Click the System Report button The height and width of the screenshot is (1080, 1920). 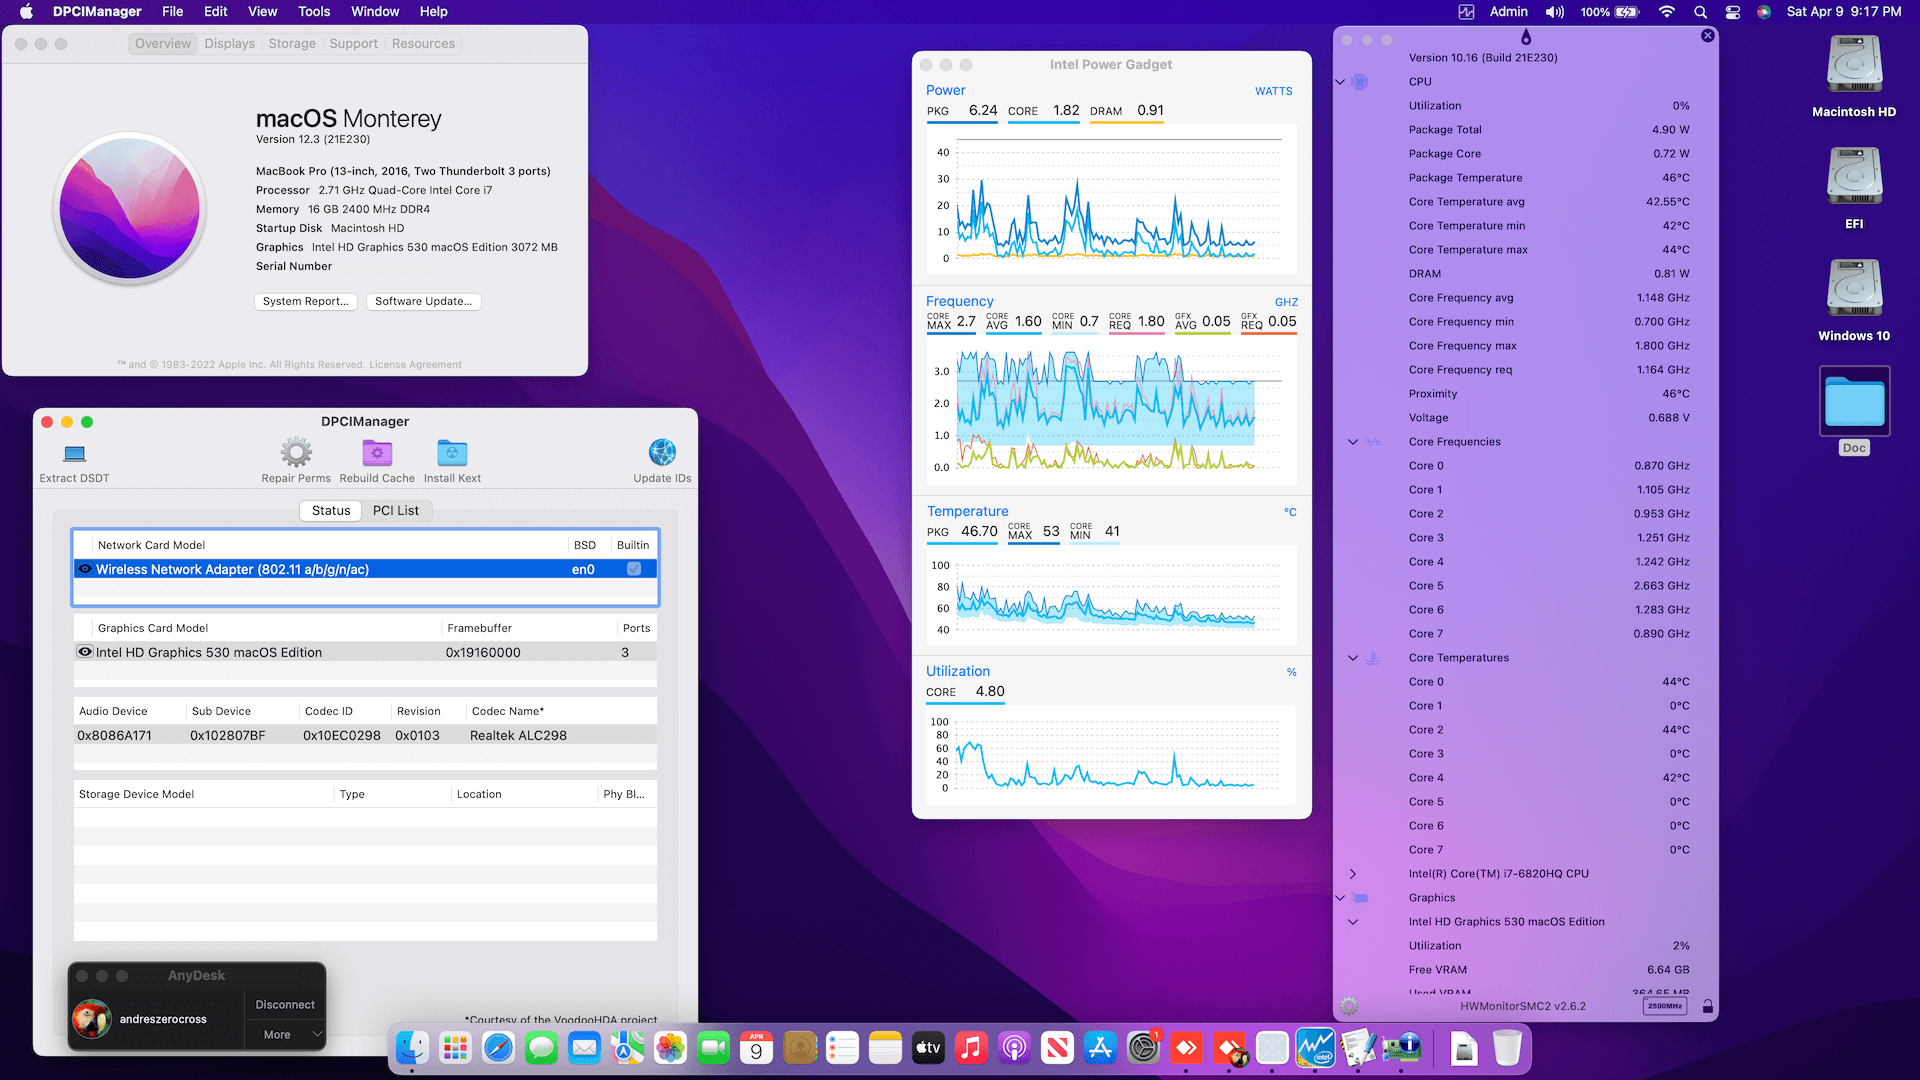pyautogui.click(x=305, y=301)
